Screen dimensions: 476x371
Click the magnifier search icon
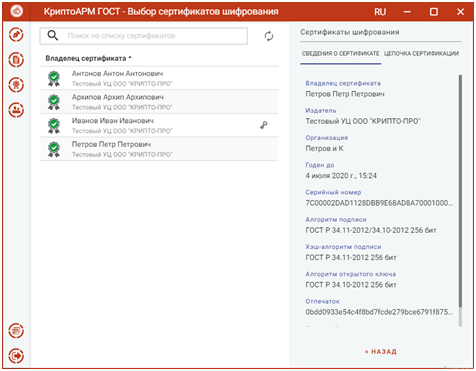(53, 35)
